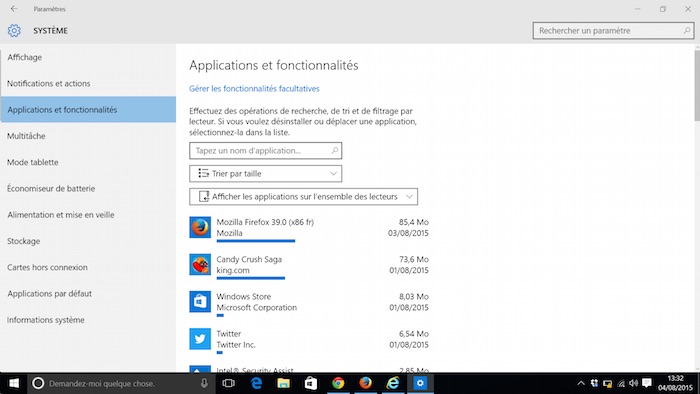Click the Candy Crush Saga app icon
The width and height of the screenshot is (700, 394).
pos(200,265)
